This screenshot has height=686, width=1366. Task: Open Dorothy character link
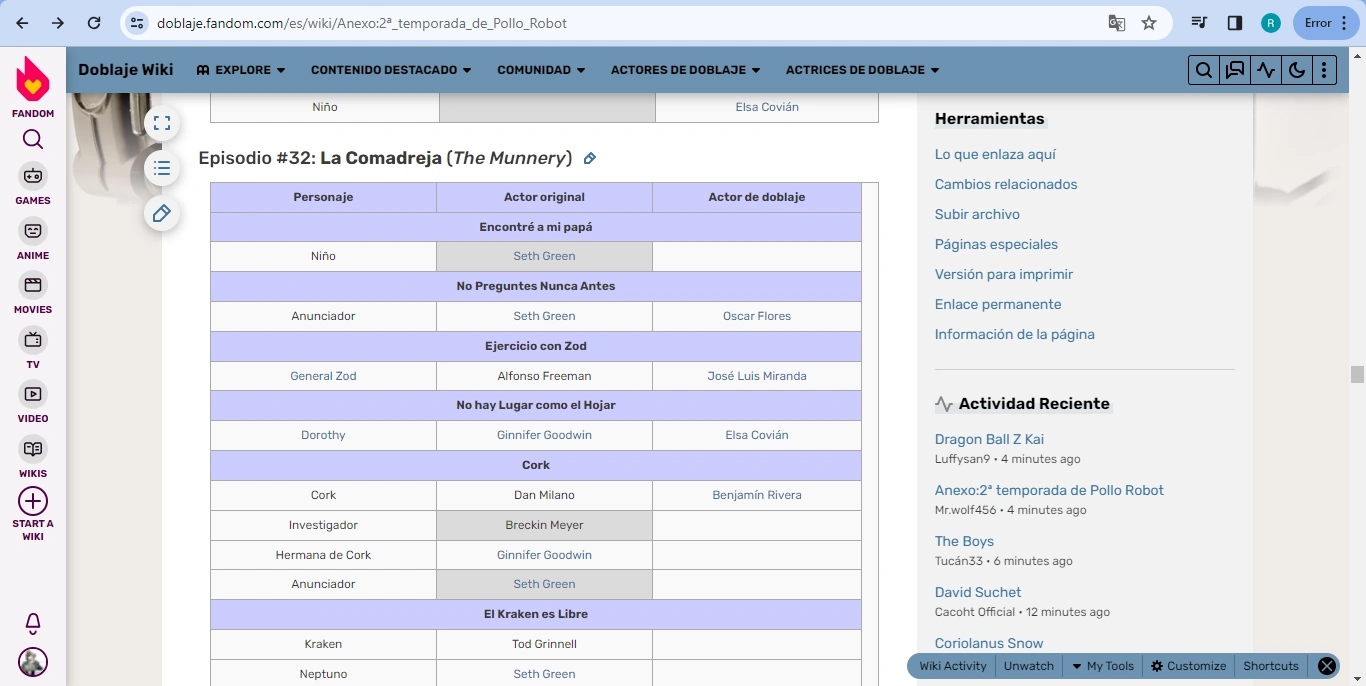(323, 435)
